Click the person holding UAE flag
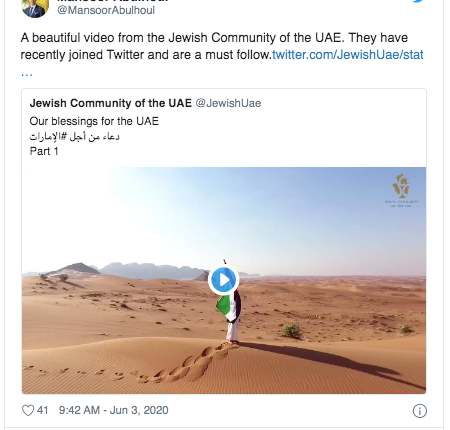The image size is (450, 430). pos(231,308)
